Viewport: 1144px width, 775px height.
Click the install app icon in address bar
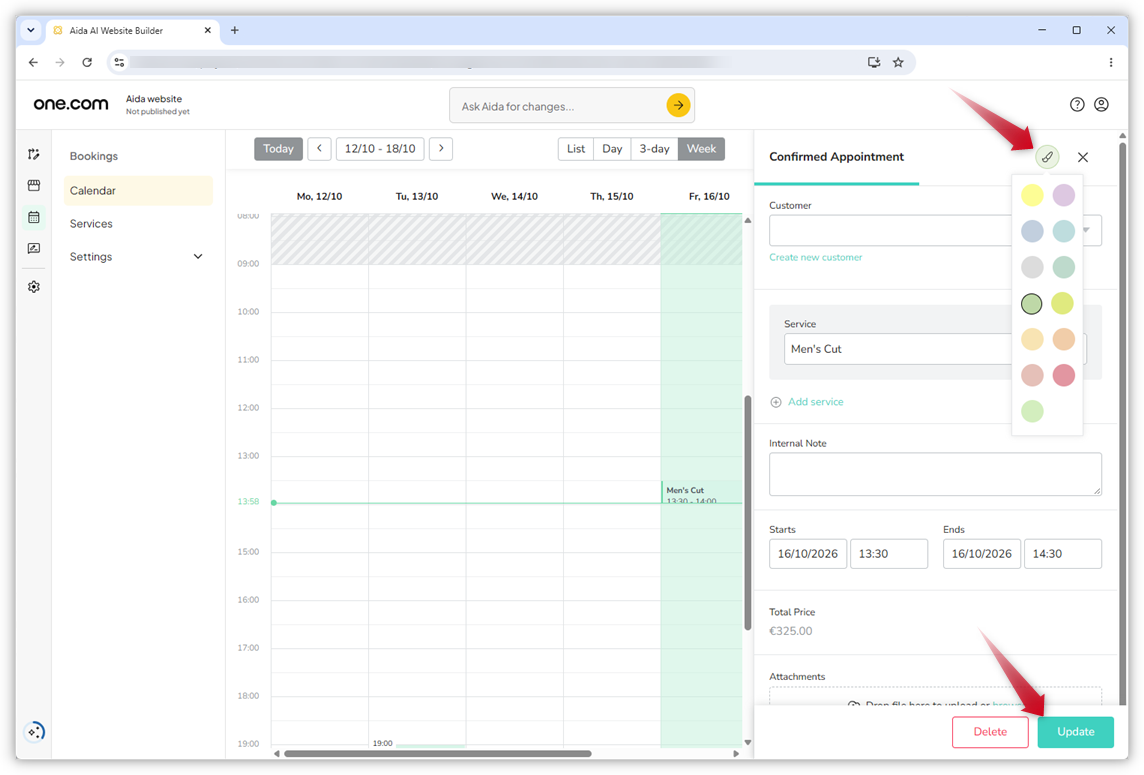(x=873, y=63)
